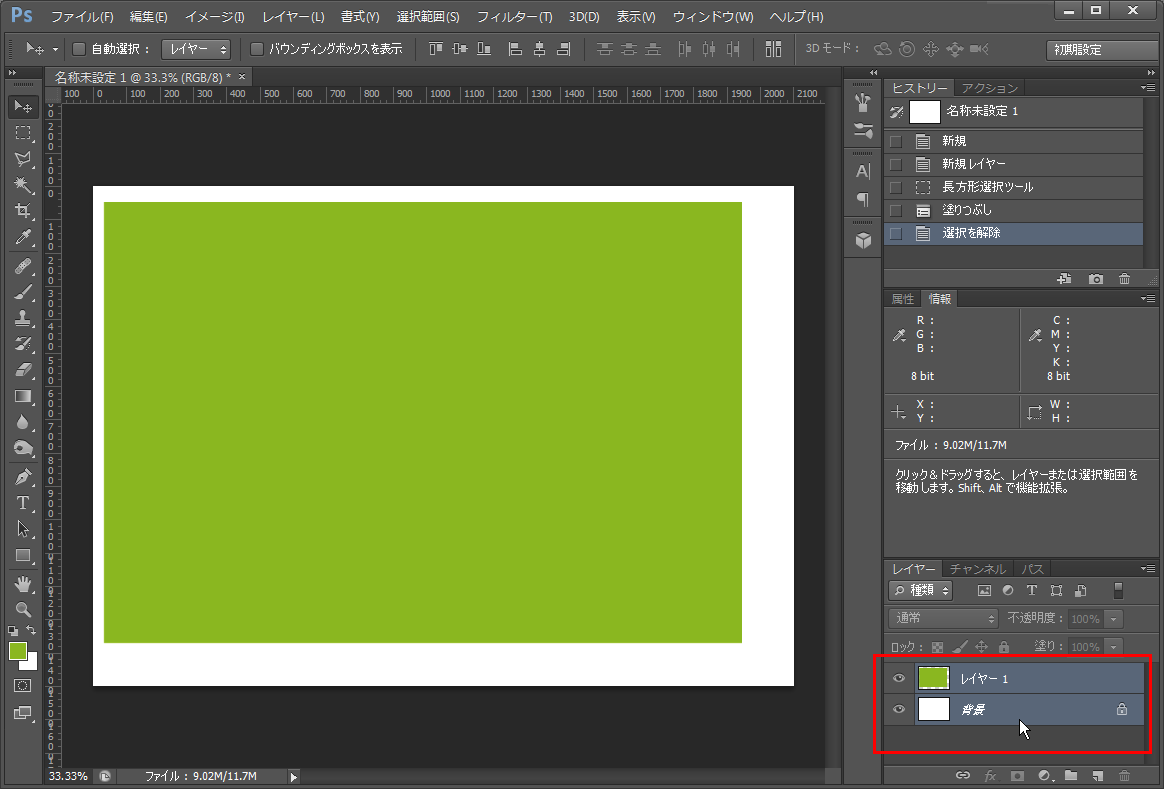Select the 新規レイヤー history state
Screen dimensions: 1164x789
(973, 164)
